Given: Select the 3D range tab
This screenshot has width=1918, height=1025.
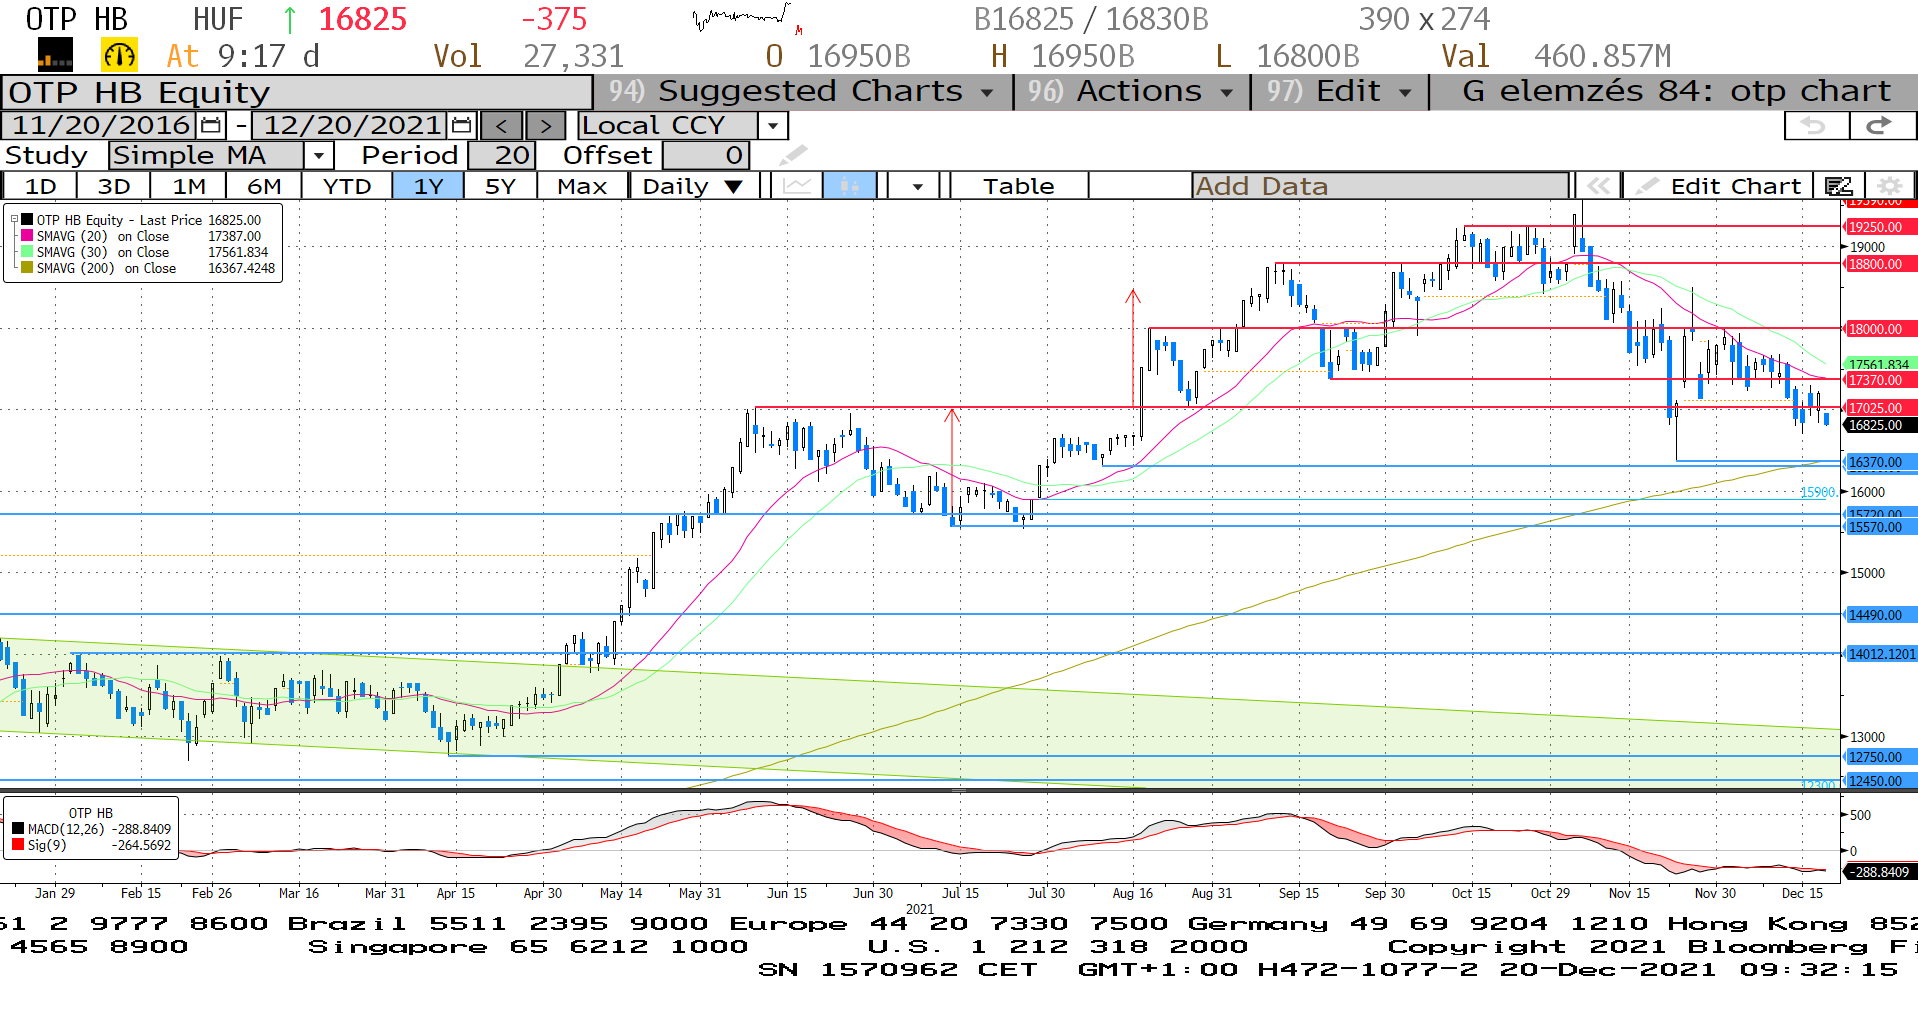Looking at the screenshot, I should 114,186.
